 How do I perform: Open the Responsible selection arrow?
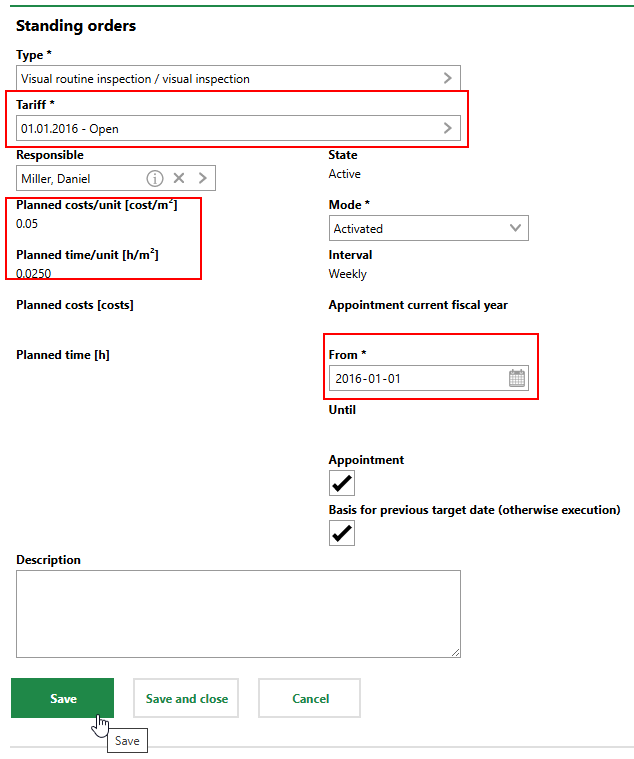pos(203,178)
